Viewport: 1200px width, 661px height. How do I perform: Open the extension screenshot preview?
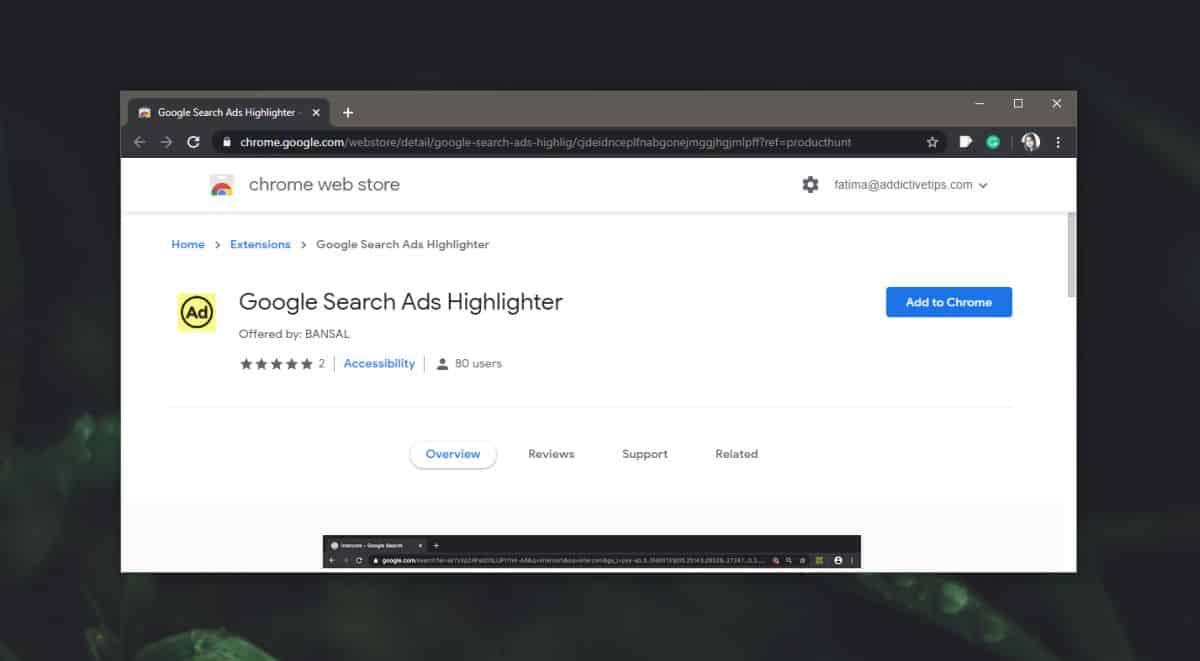(x=592, y=552)
